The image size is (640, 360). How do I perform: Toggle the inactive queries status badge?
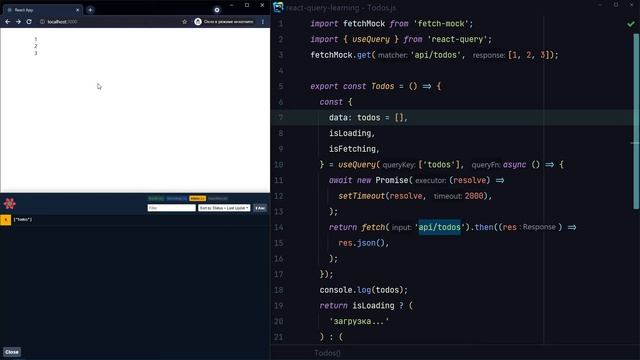[x=218, y=198]
